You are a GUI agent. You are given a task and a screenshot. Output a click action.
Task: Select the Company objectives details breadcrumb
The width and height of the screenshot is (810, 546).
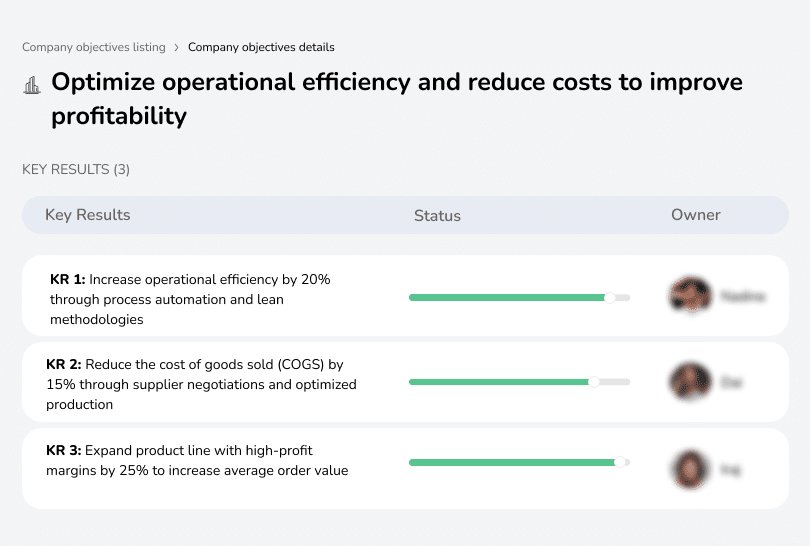[261, 47]
